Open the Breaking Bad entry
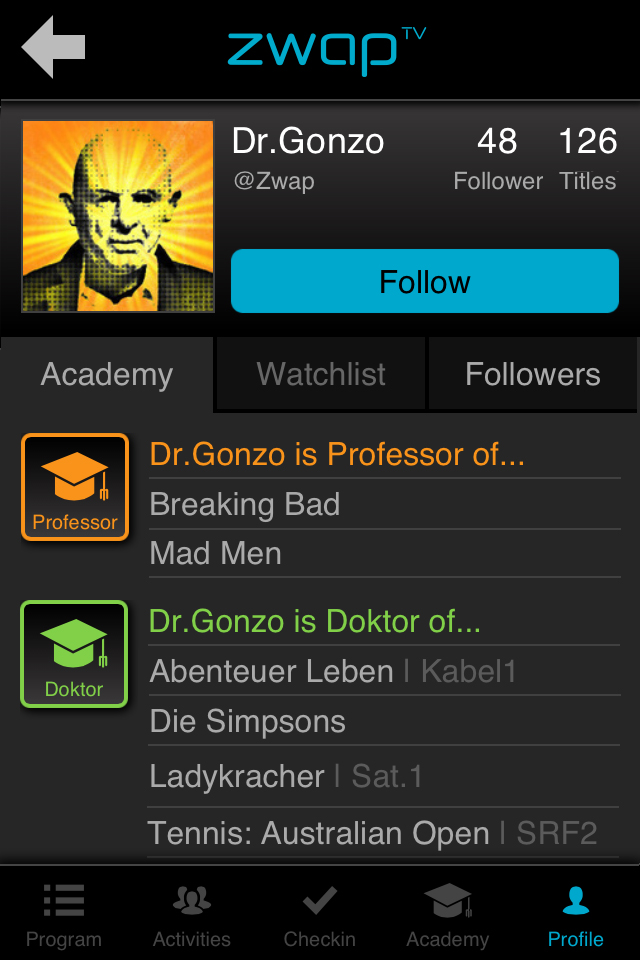The height and width of the screenshot is (960, 640). 245,504
